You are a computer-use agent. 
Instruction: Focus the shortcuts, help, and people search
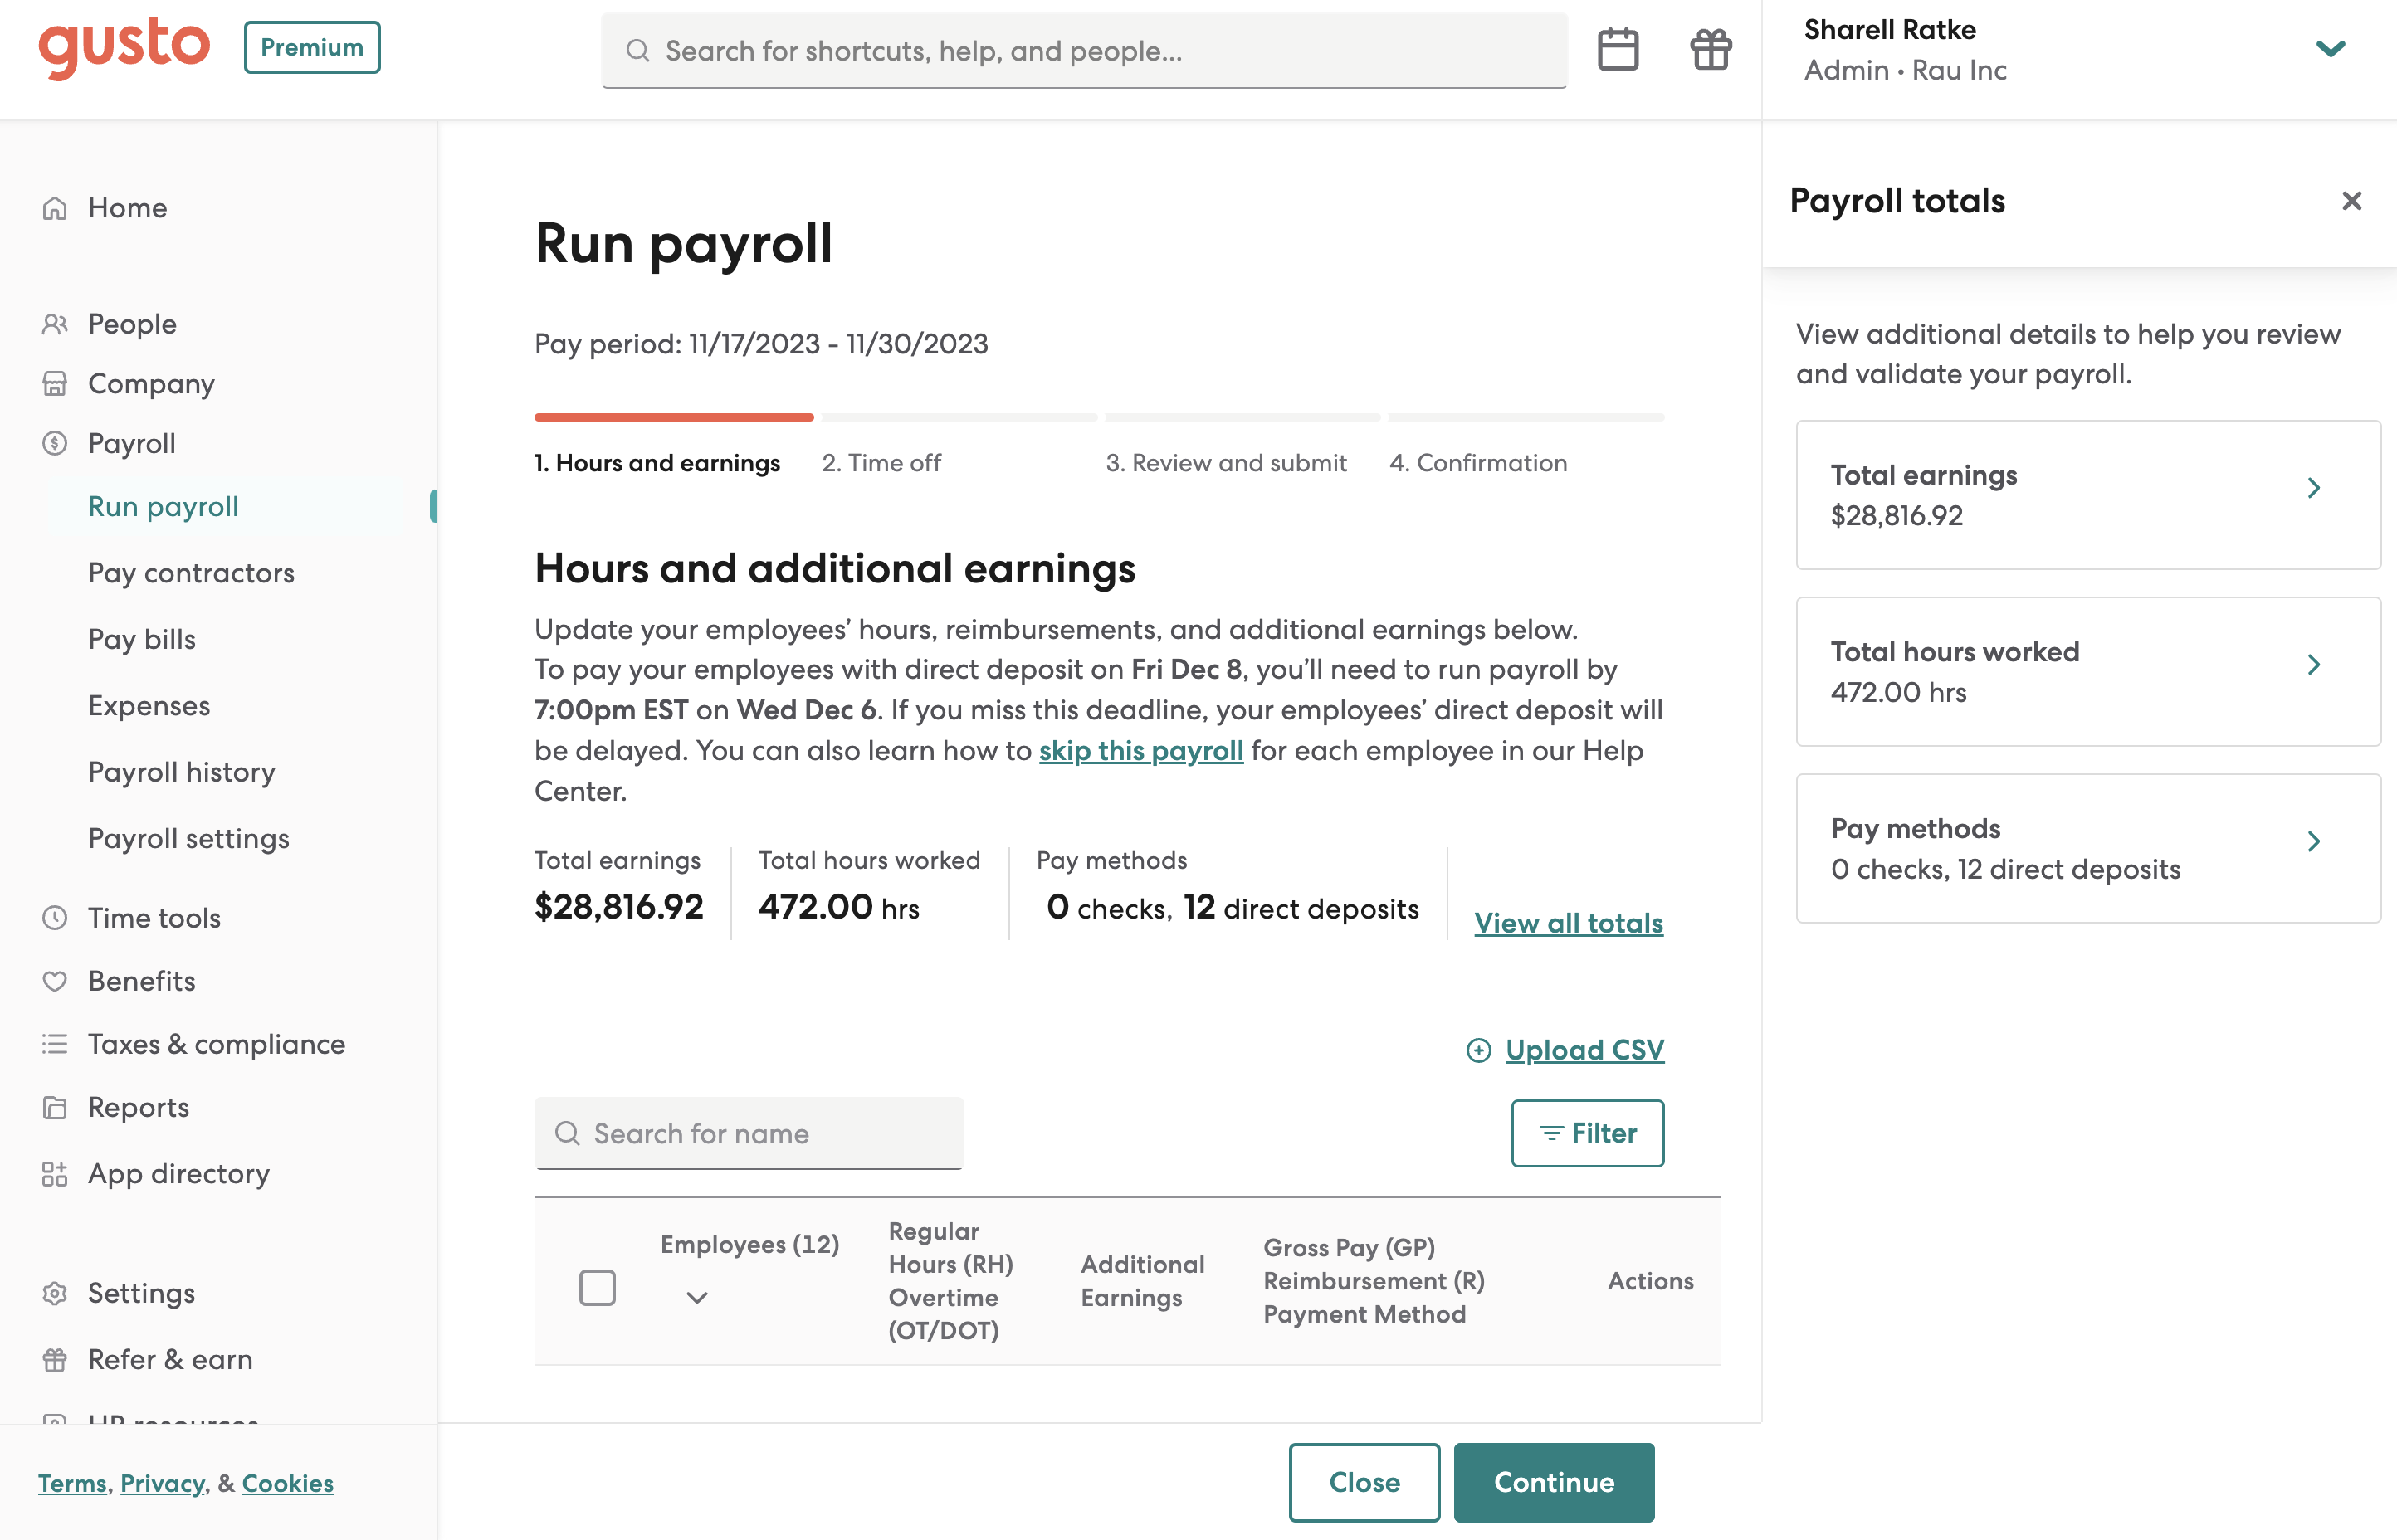[1083, 51]
